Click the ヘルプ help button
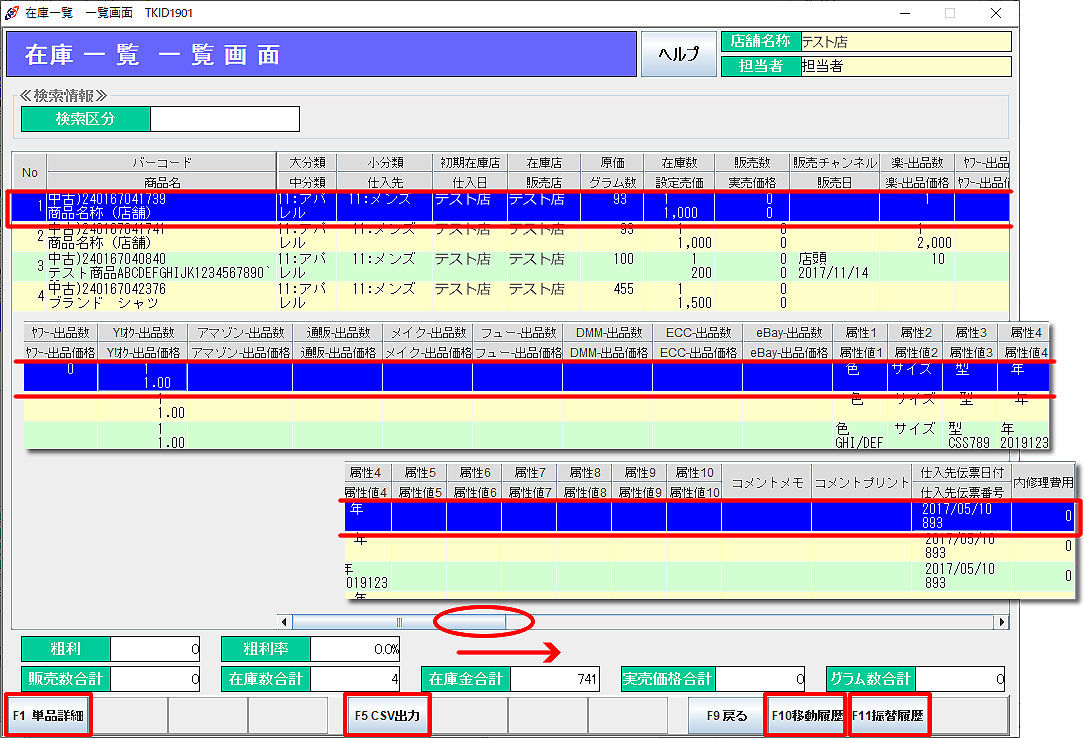This screenshot has height=738, width=1084. tap(678, 54)
